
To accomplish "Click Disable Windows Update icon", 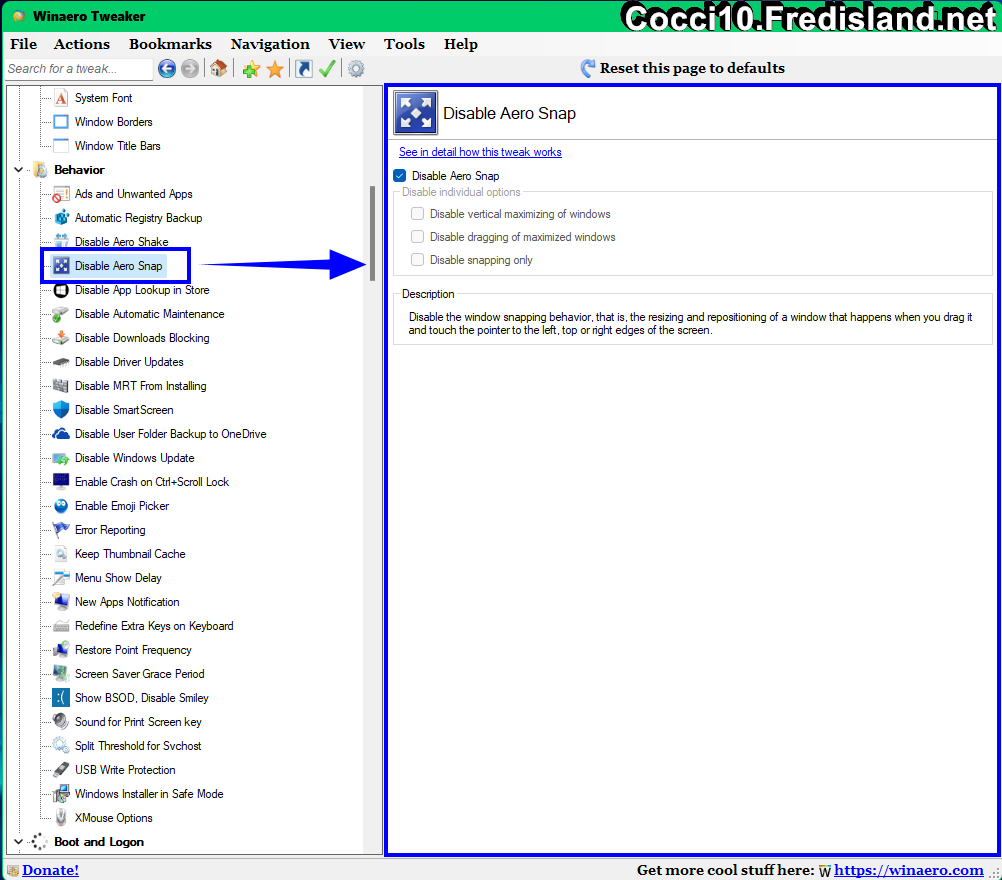I will tap(61, 458).
